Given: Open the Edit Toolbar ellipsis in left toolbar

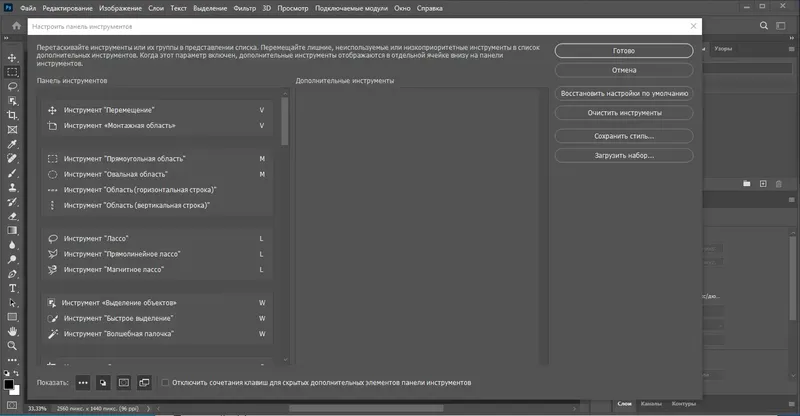Looking at the screenshot, I should click(12, 360).
